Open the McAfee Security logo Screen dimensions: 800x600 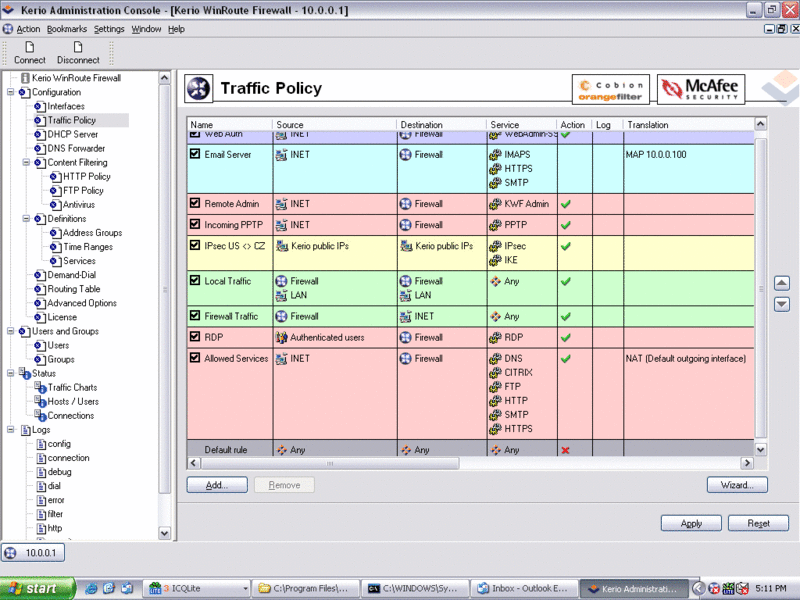click(701, 89)
